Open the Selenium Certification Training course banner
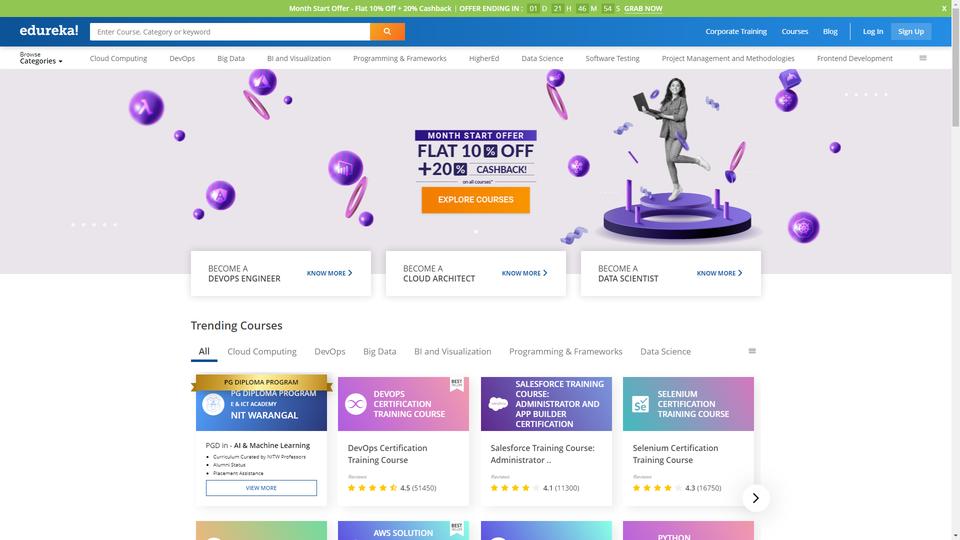Screen dimensions: 960x540 point(688,404)
